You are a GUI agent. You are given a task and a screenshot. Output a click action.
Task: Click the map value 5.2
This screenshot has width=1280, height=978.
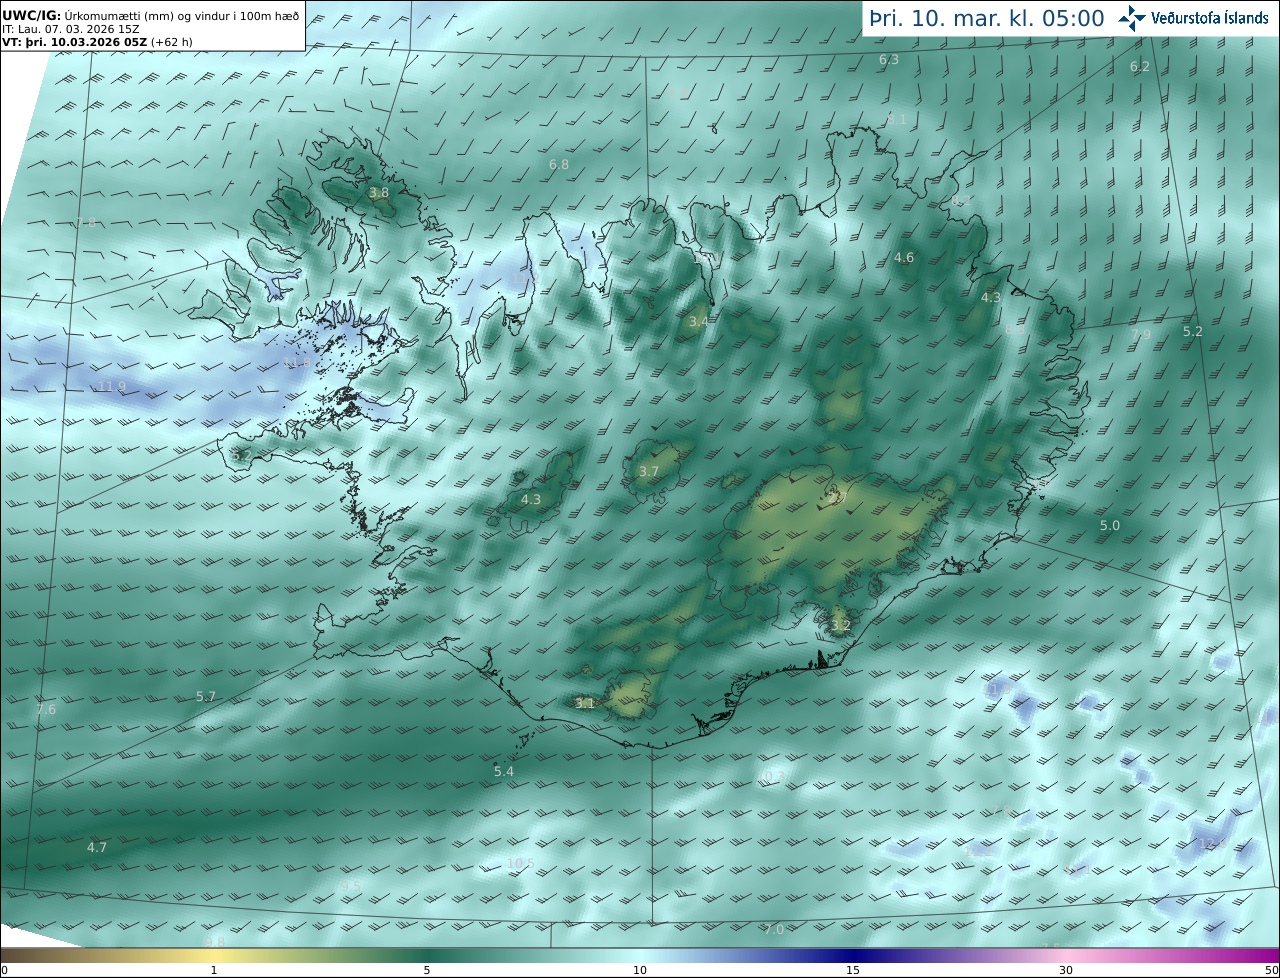pos(1193,331)
